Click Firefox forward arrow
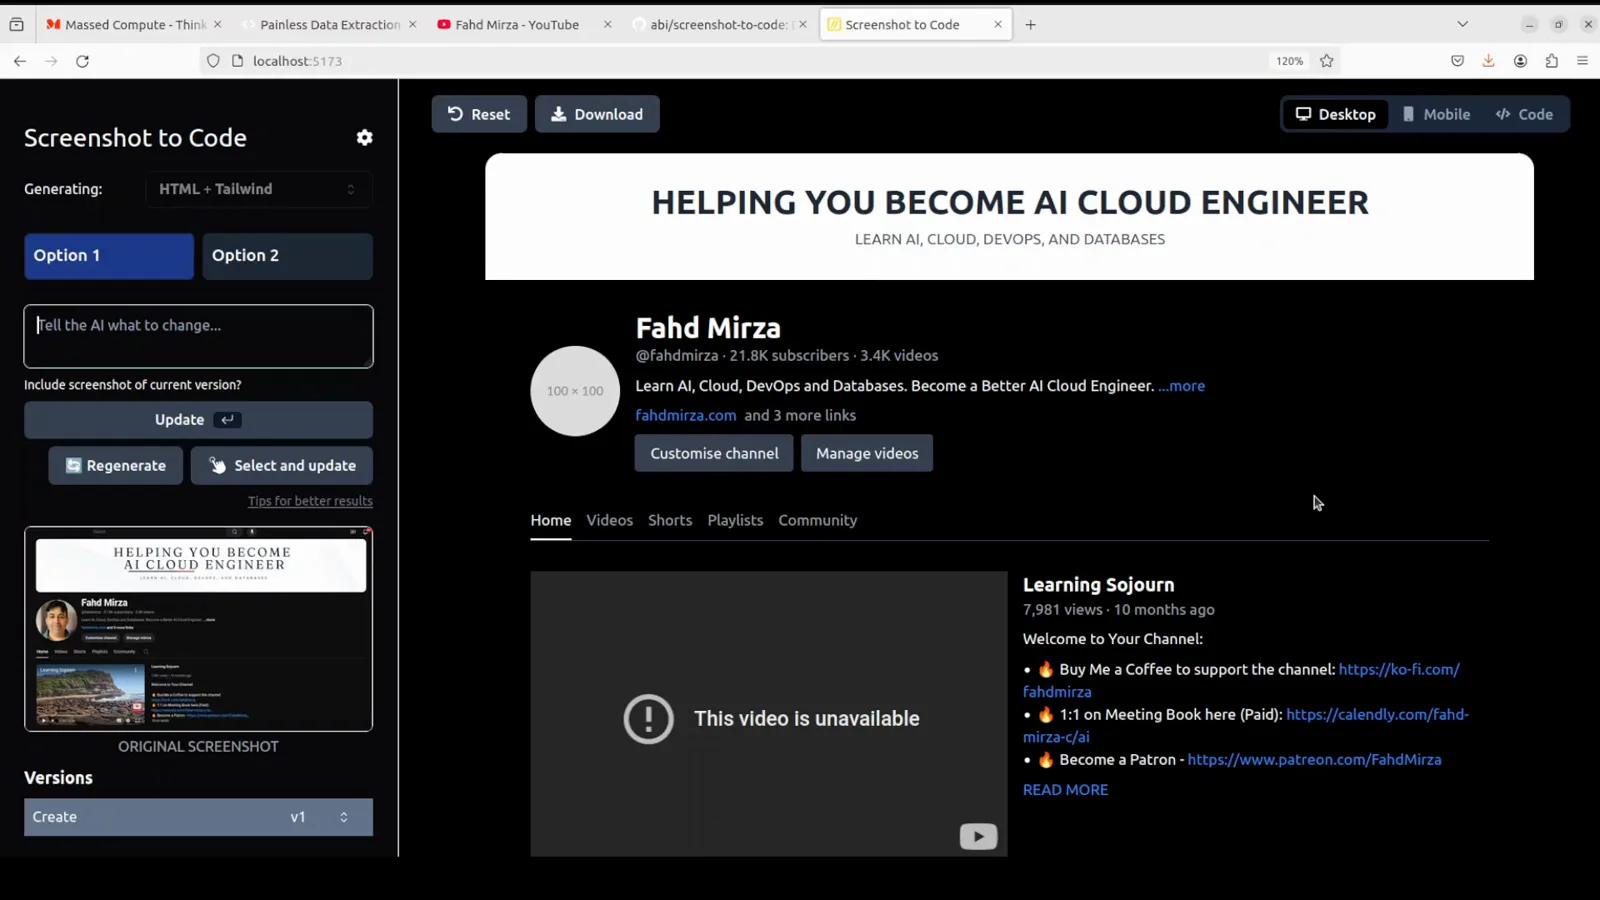The width and height of the screenshot is (1600, 900). pos(51,61)
